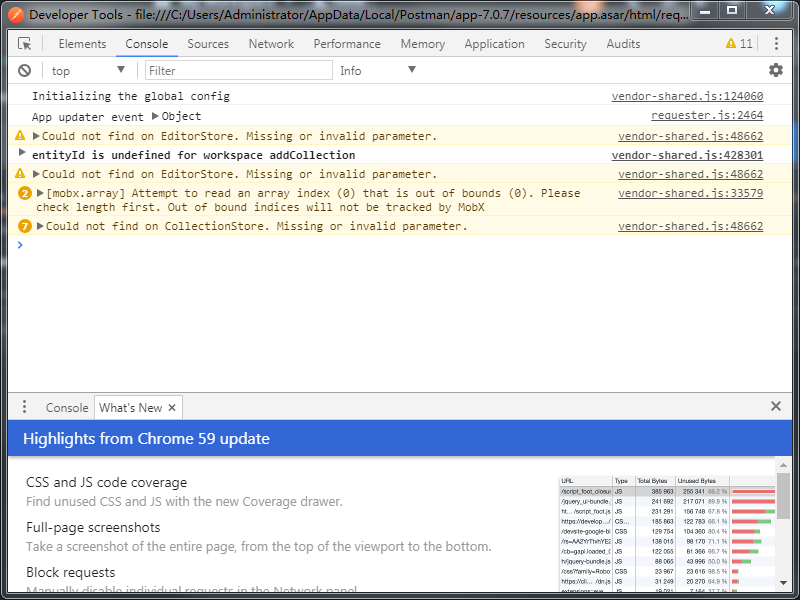Open the Elements tab

click(82, 44)
